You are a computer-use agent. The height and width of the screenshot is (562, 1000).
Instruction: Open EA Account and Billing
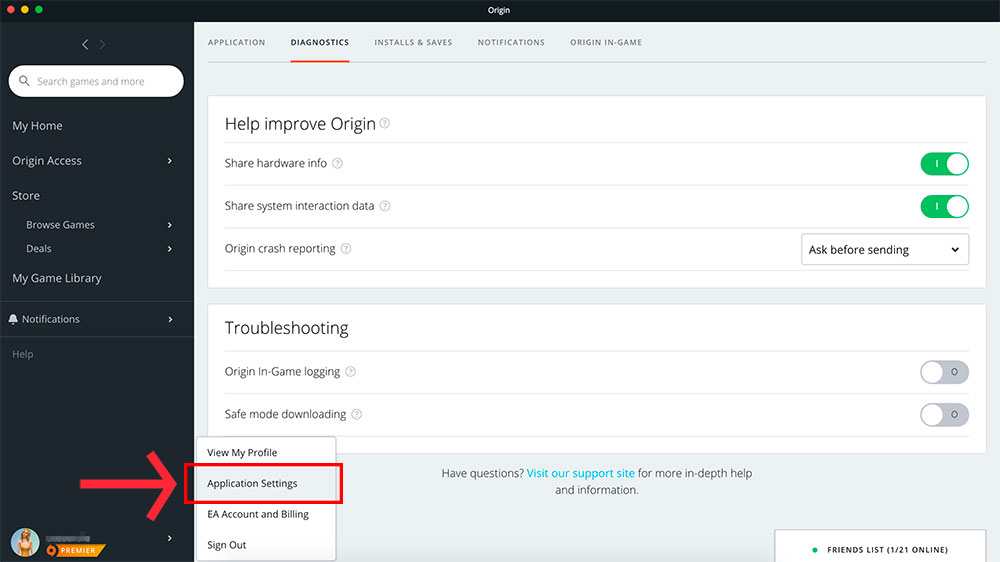pyautogui.click(x=266, y=514)
